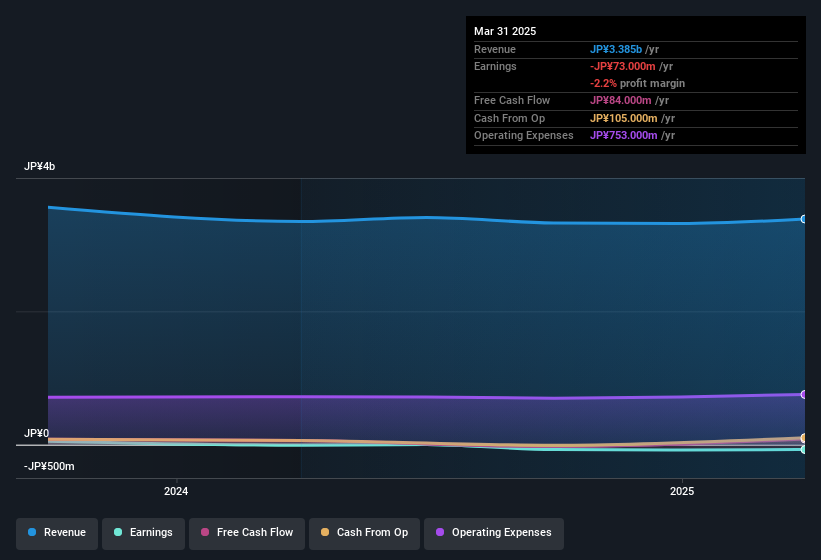Screen dimensions: 821x560
Task: Click the -2.2% profit margin text
Action: coord(637,83)
